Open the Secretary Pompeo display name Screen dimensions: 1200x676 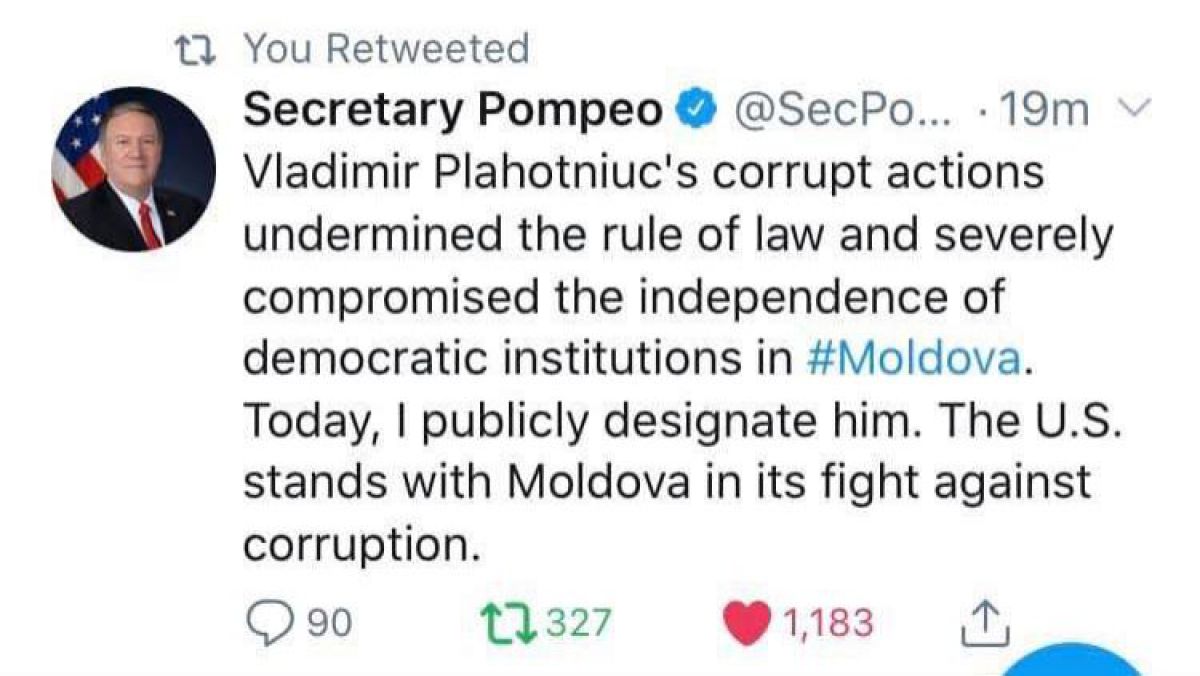[452, 110]
